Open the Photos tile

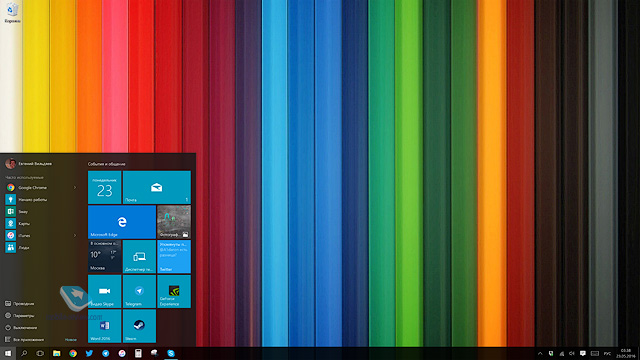point(174,222)
